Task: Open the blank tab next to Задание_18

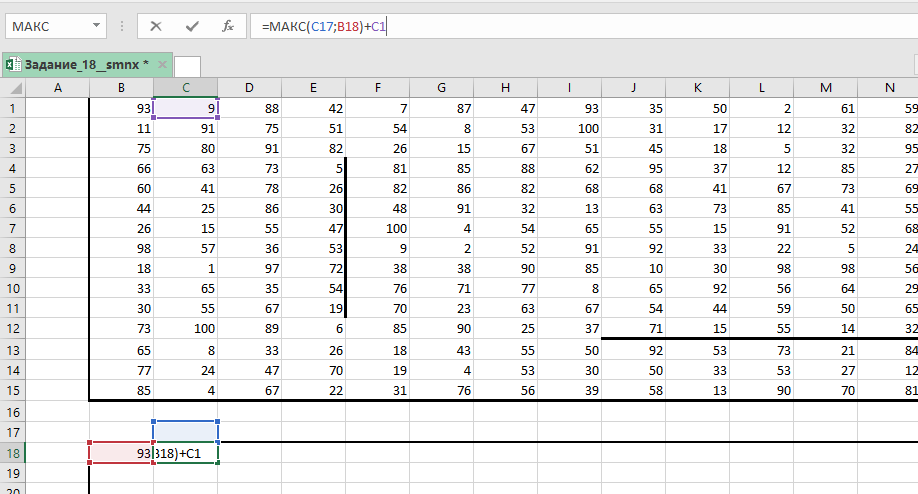Action: (187, 66)
